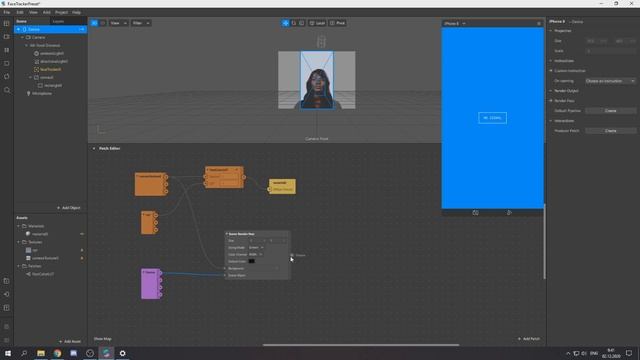Collapse the canvas0 tree node

30,78
